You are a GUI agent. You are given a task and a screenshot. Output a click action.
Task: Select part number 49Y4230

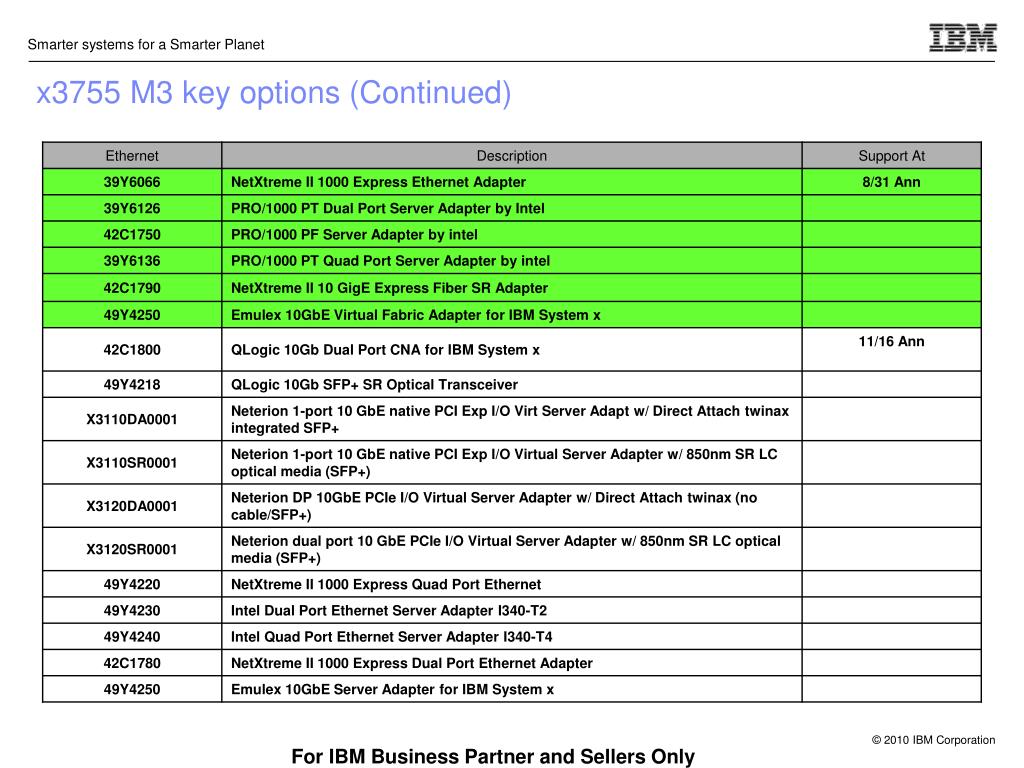click(x=132, y=611)
